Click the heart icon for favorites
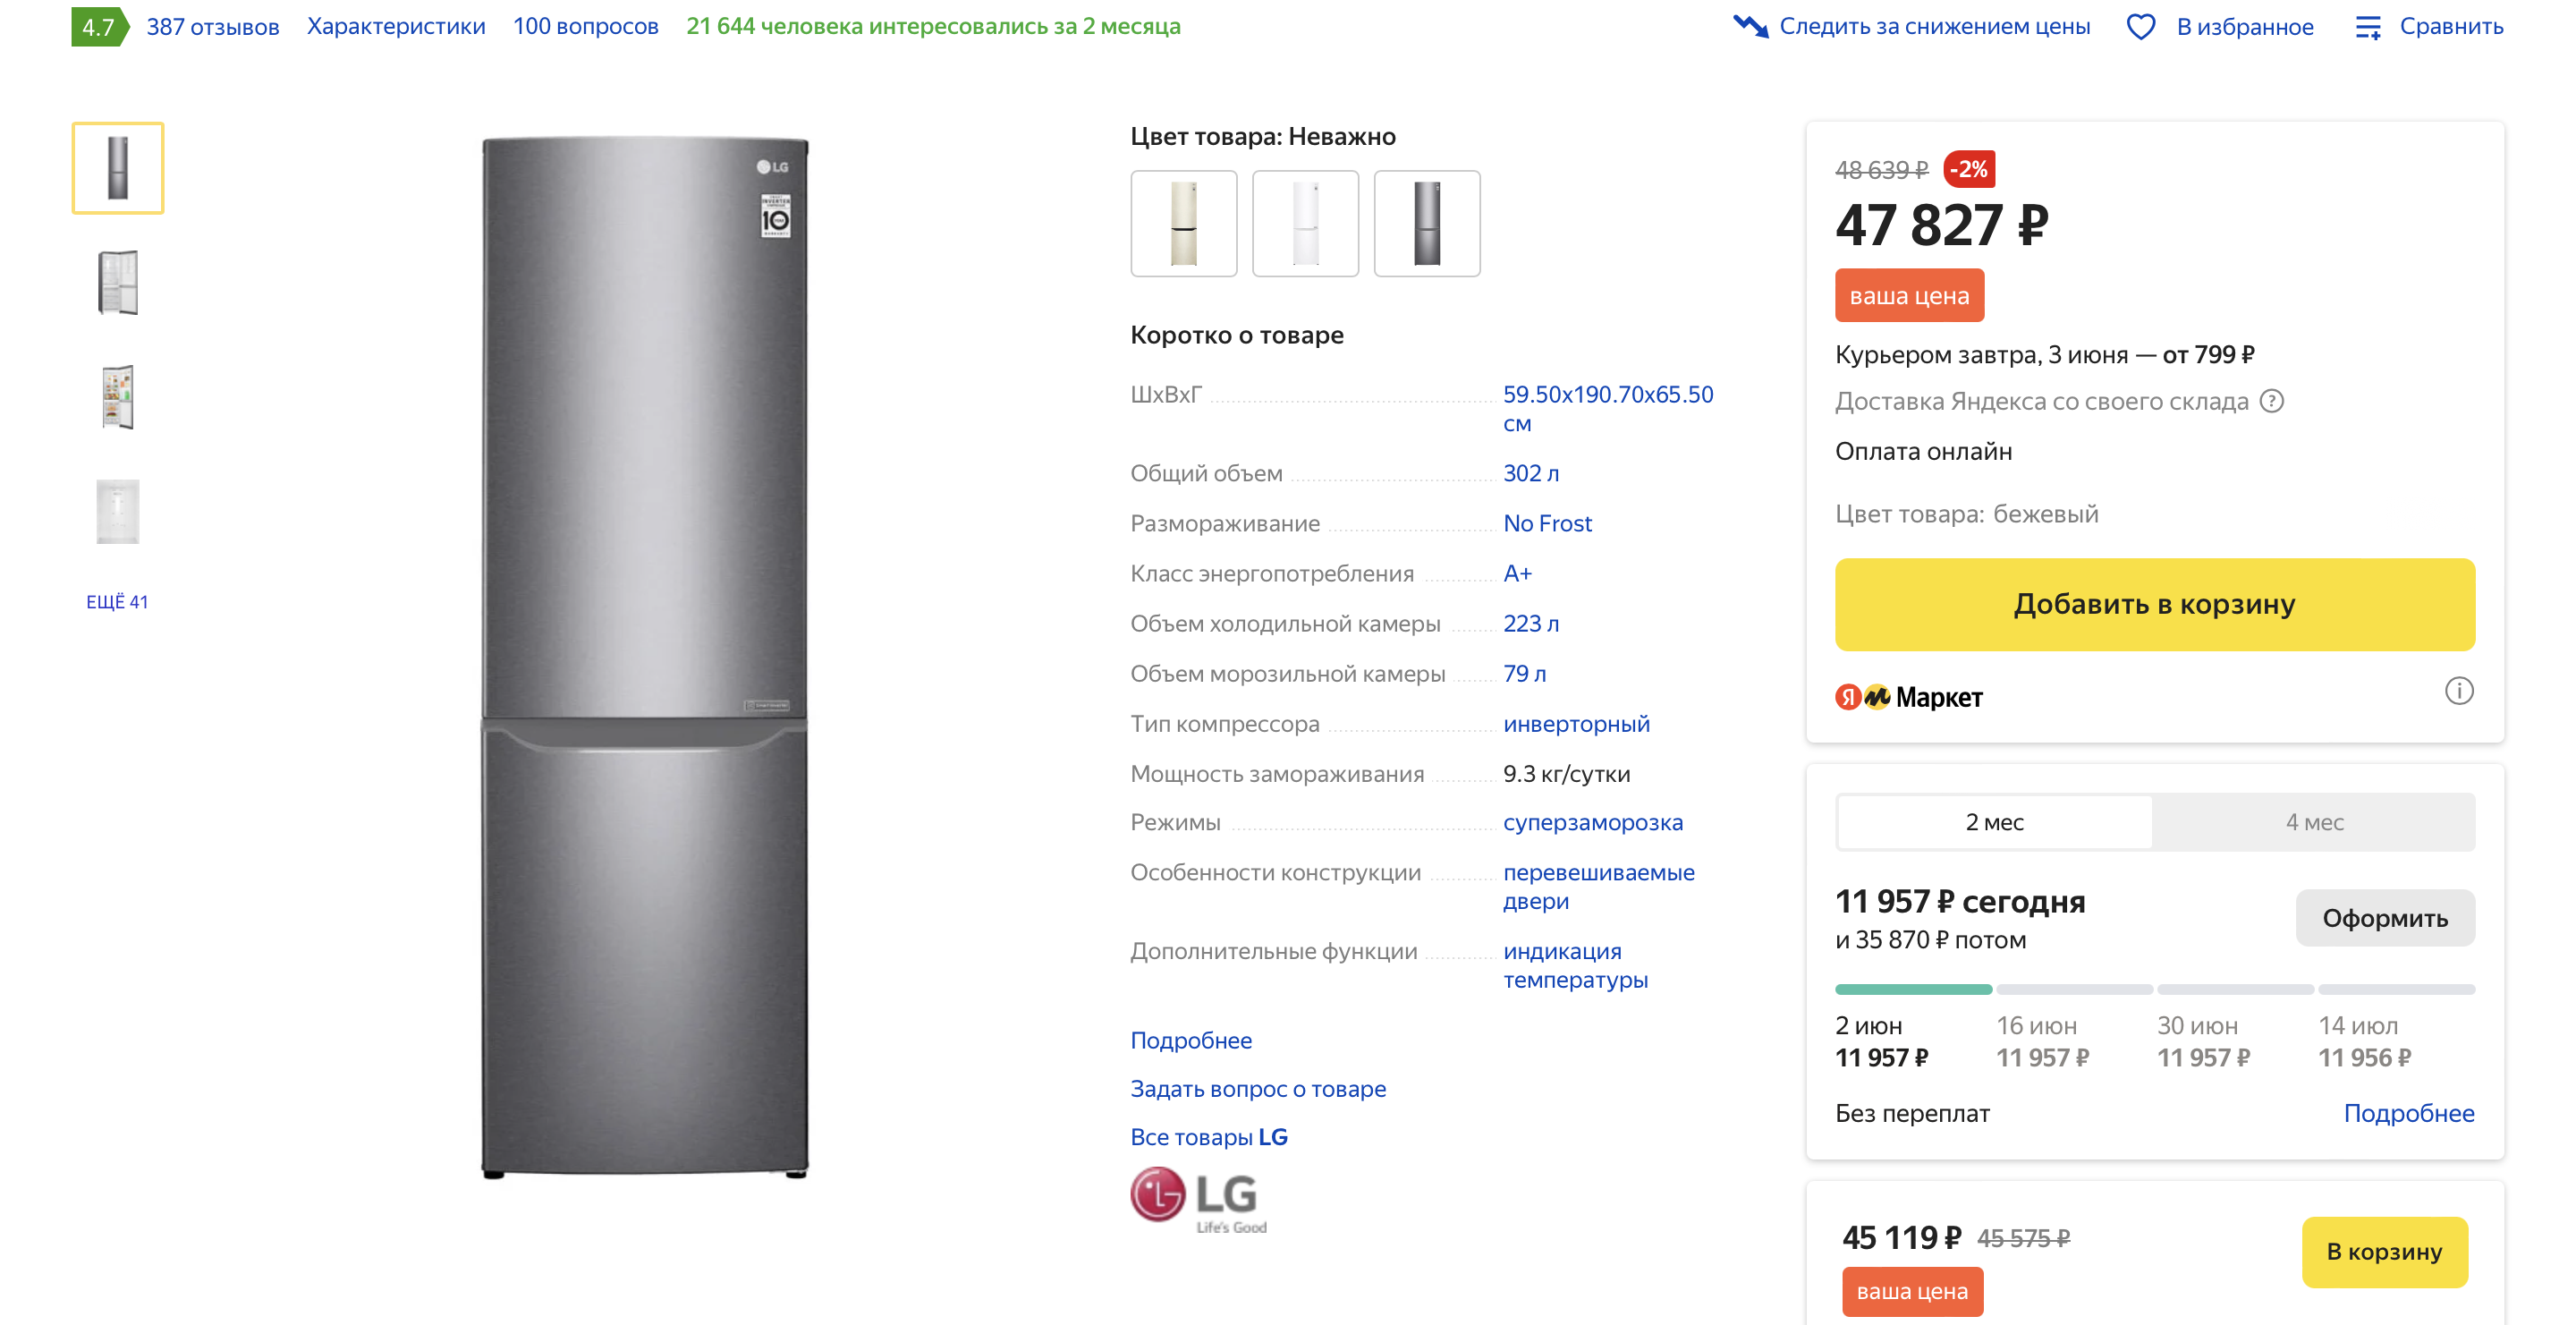 point(2140,27)
